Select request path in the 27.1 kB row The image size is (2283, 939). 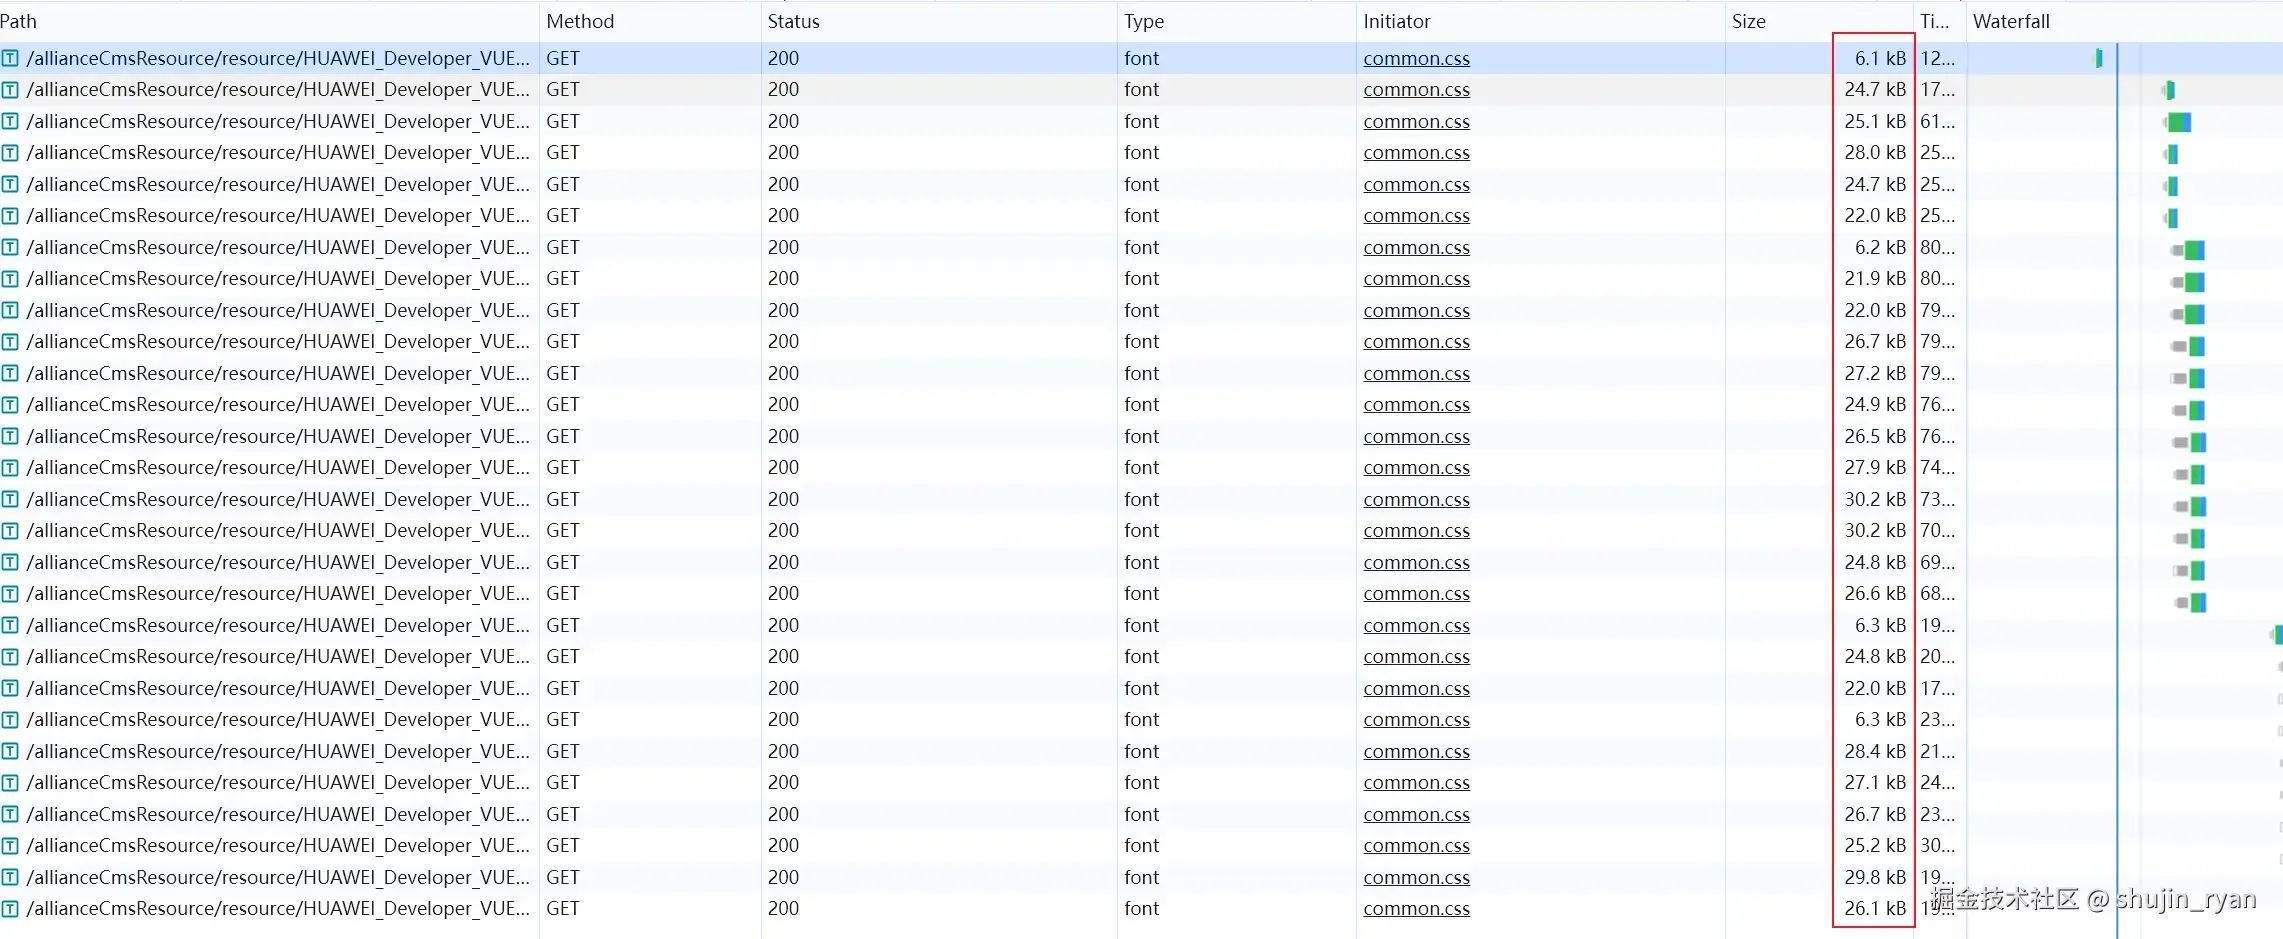278,783
